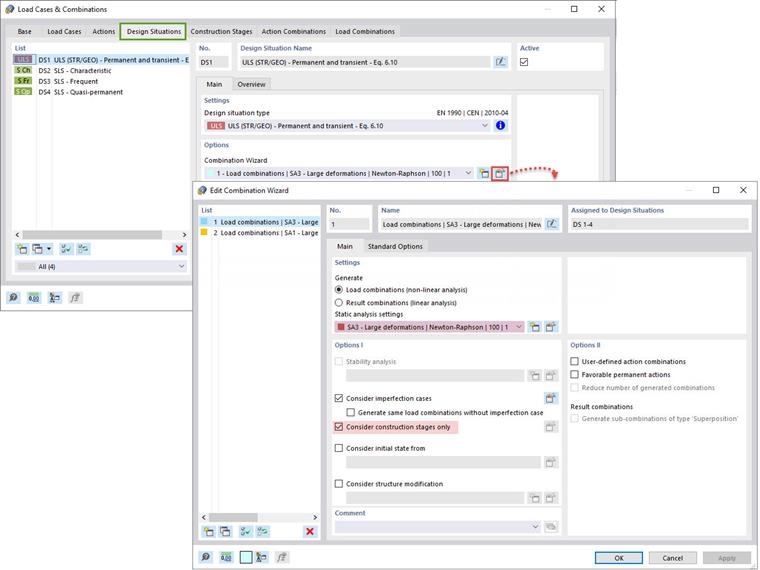
Task: Enable User-defined action combinations
Action: (x=575, y=361)
